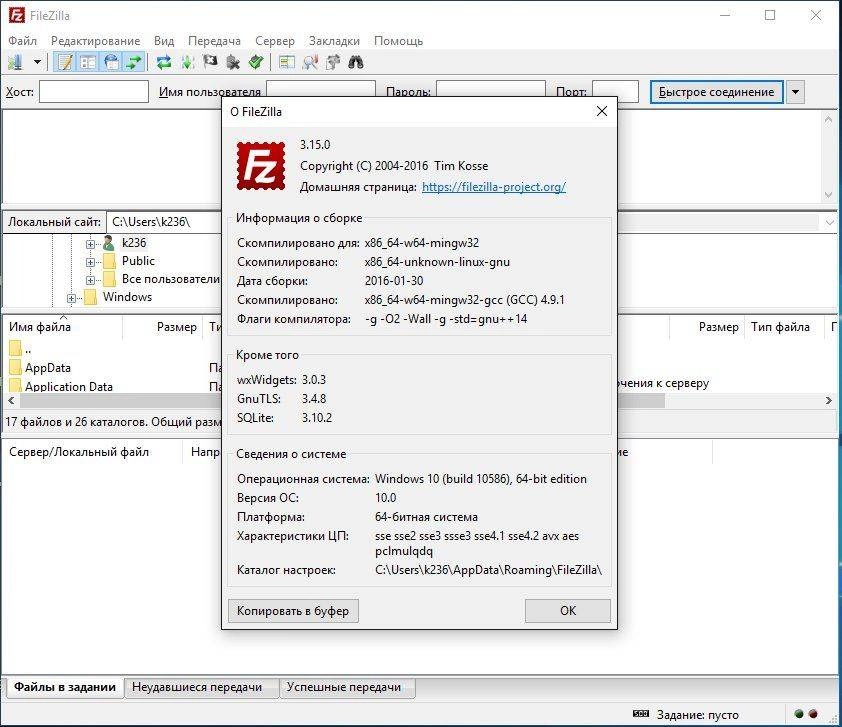
Task: Click OK in the About dialog
Action: [568, 611]
